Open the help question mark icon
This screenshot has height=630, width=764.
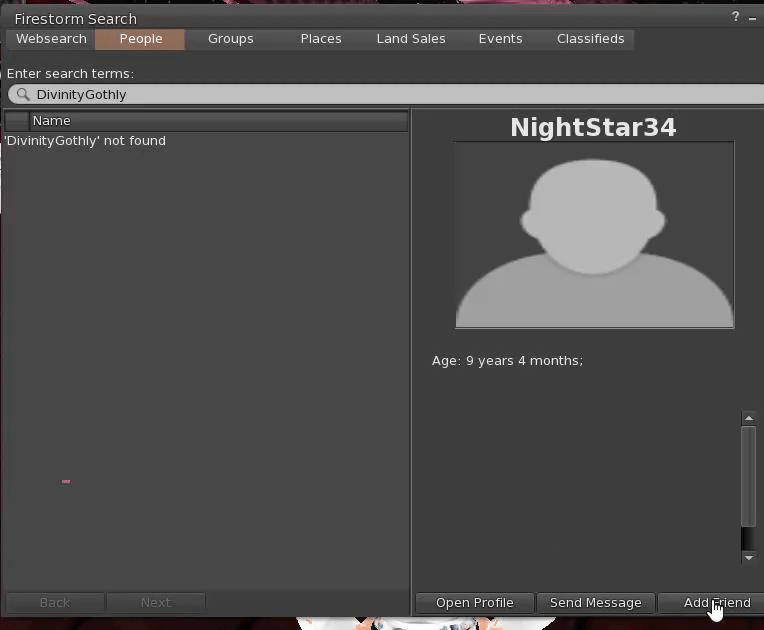pyautogui.click(x=735, y=17)
